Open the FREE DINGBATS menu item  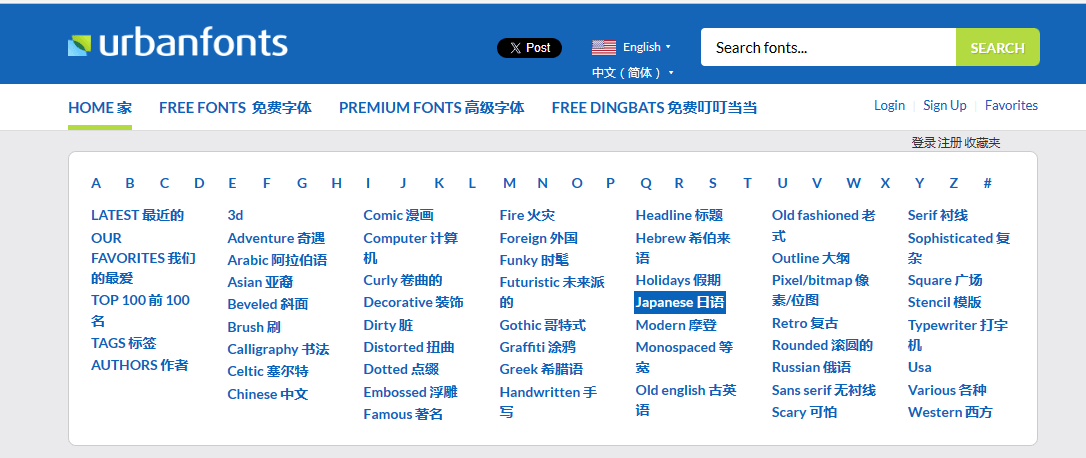[x=654, y=107]
